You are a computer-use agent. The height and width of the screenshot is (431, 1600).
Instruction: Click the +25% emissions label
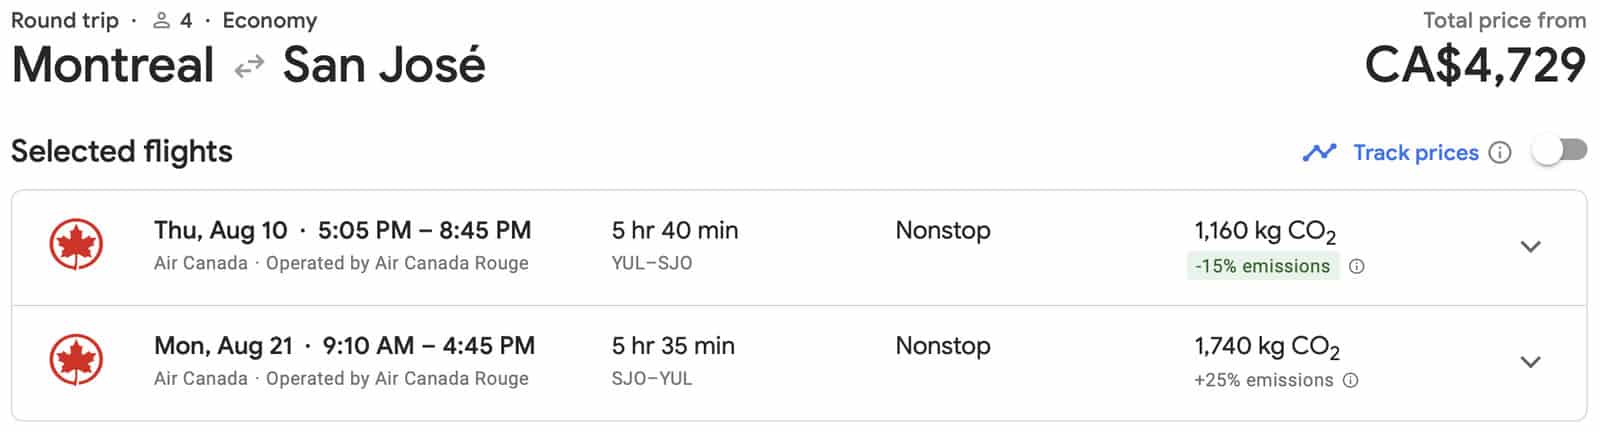(1263, 380)
